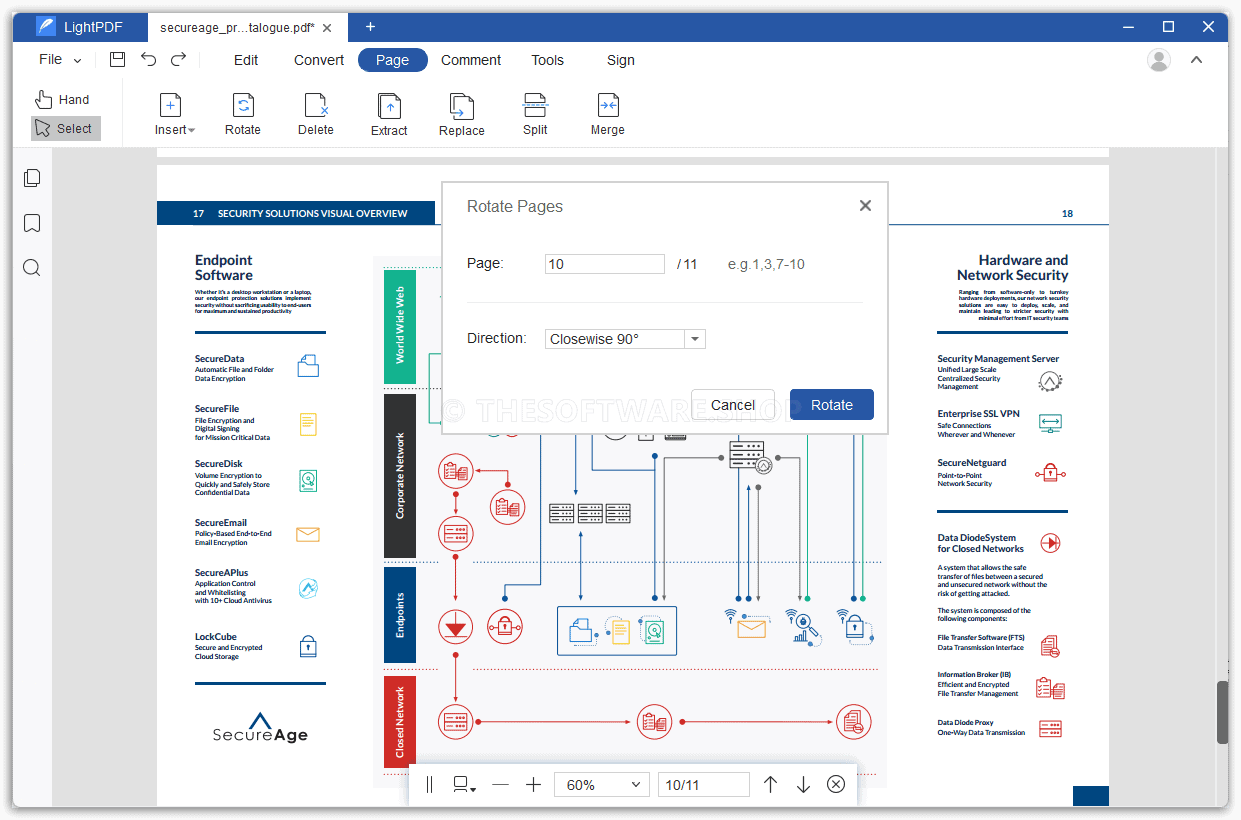Open a new tab with plus

pyautogui.click(x=370, y=27)
